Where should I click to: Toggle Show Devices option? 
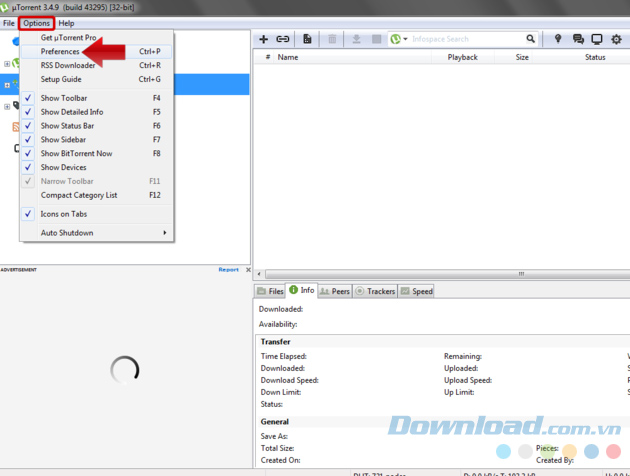pos(96,168)
